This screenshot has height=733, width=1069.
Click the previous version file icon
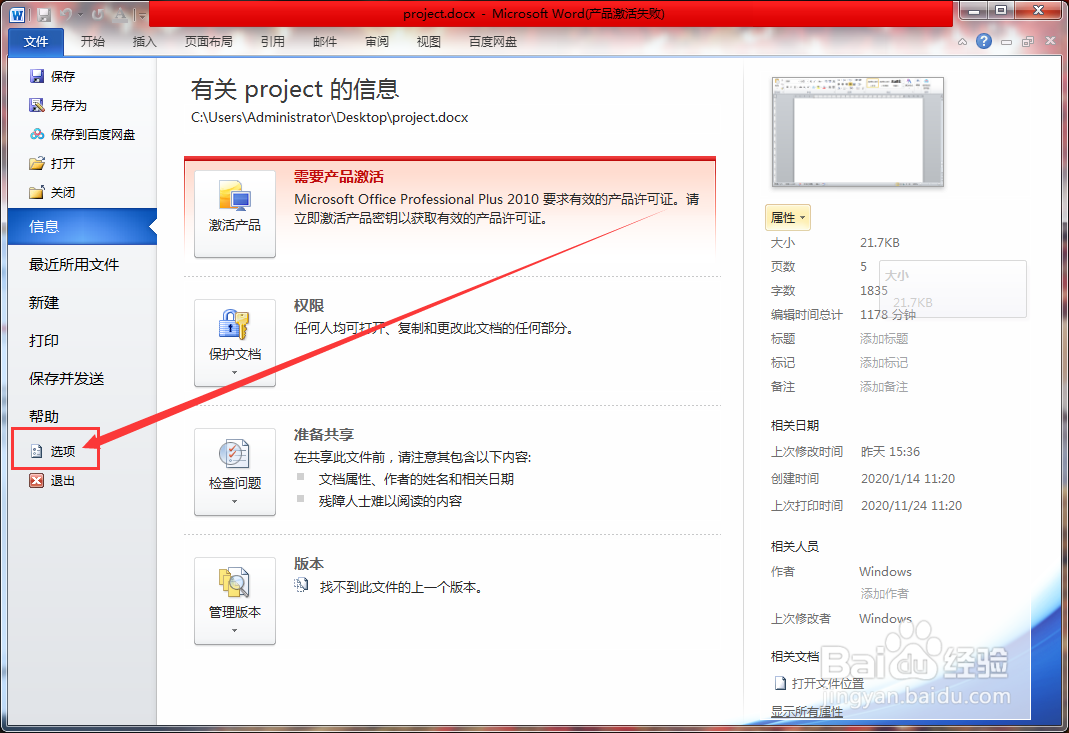click(x=301, y=585)
